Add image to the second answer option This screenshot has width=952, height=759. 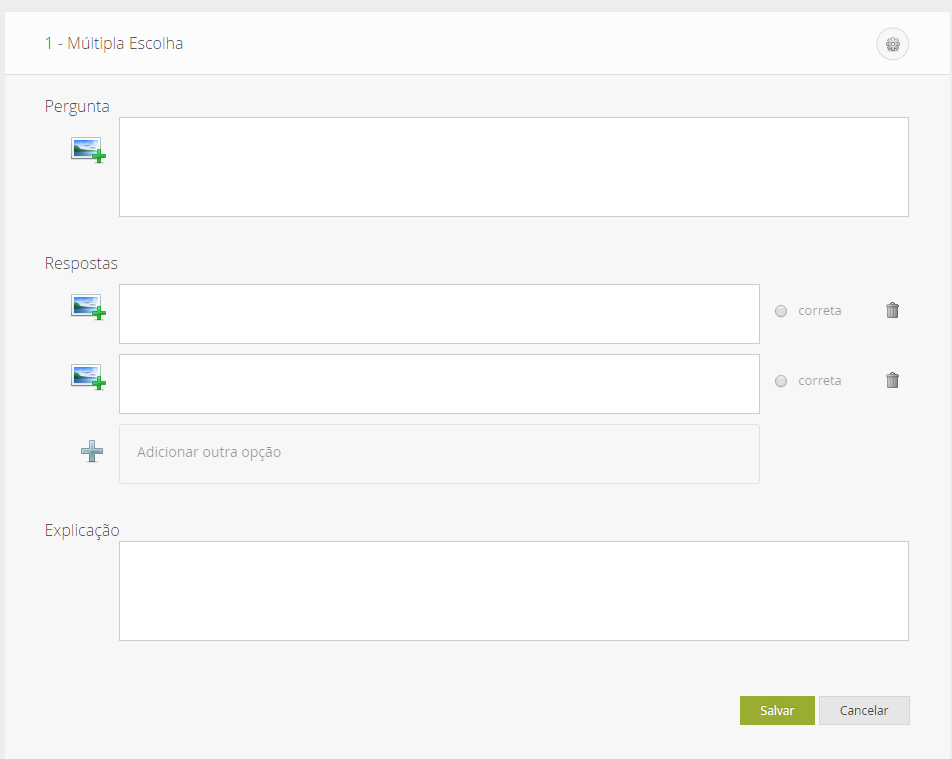[x=88, y=377]
